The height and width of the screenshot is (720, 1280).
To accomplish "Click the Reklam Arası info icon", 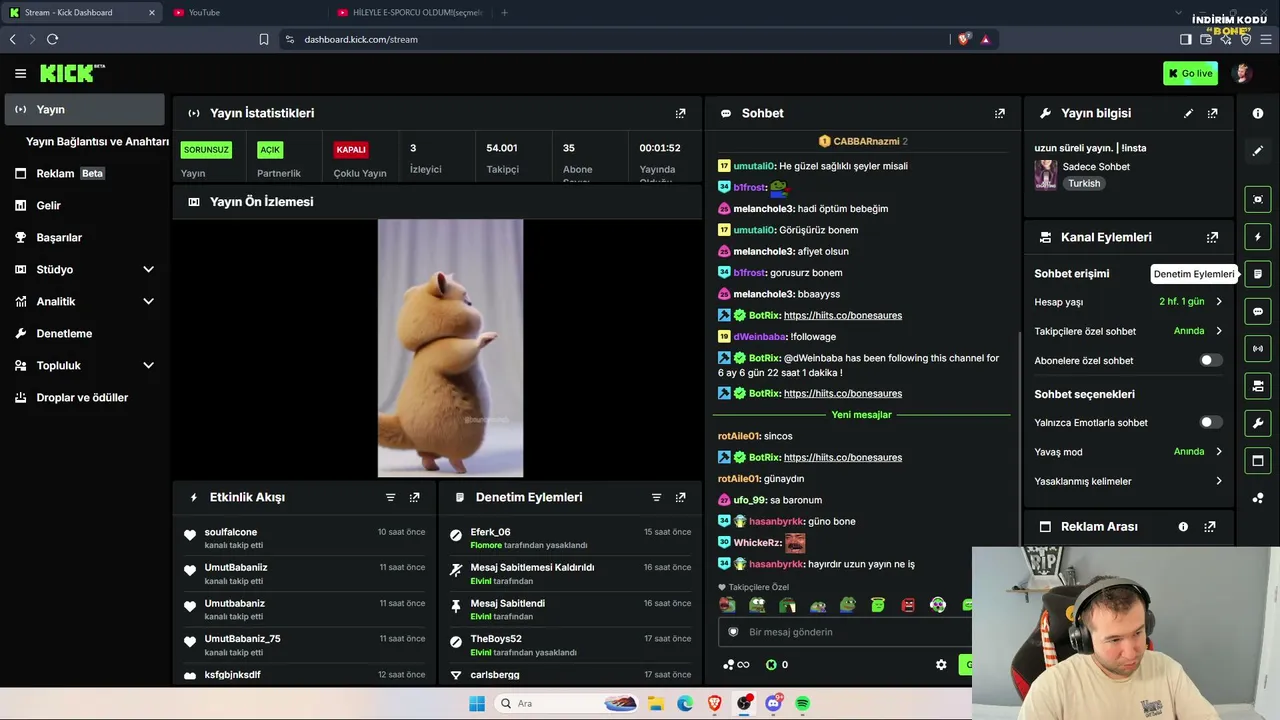I will pyautogui.click(x=1183, y=526).
